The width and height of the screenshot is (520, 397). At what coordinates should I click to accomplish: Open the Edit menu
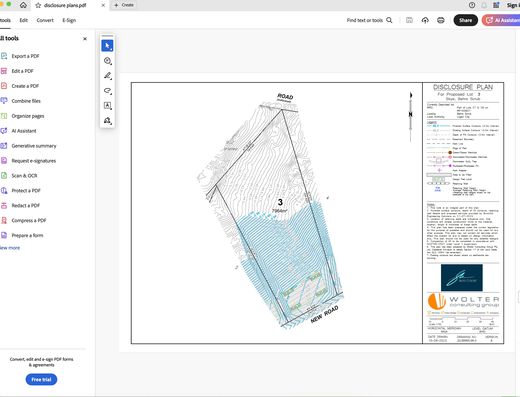[24, 20]
